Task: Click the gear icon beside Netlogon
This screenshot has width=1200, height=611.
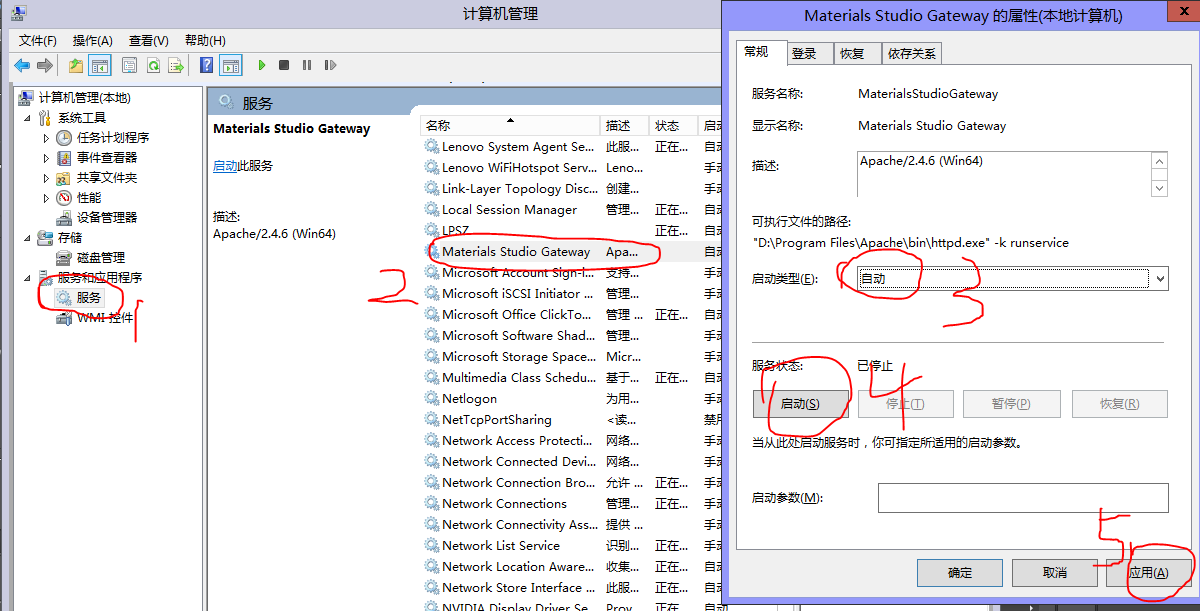Action: (432, 399)
